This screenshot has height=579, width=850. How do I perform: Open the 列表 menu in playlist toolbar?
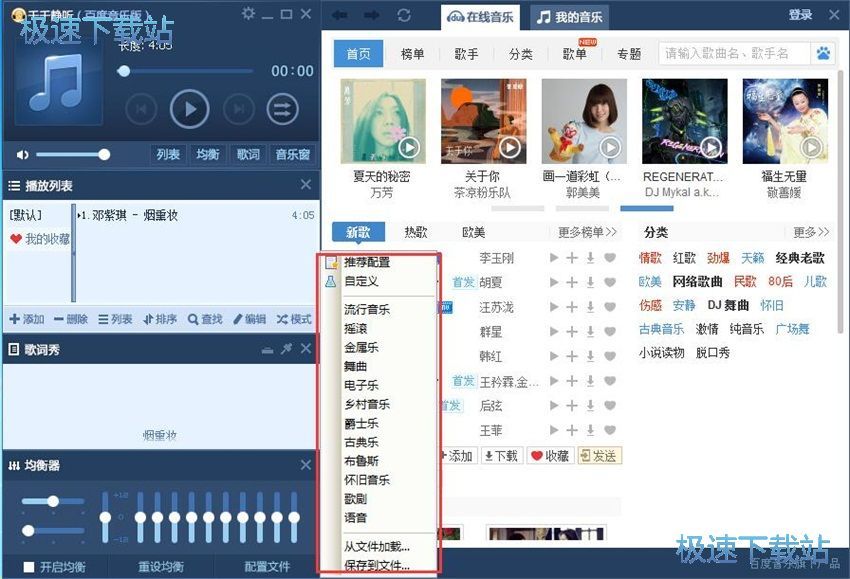click(115, 319)
